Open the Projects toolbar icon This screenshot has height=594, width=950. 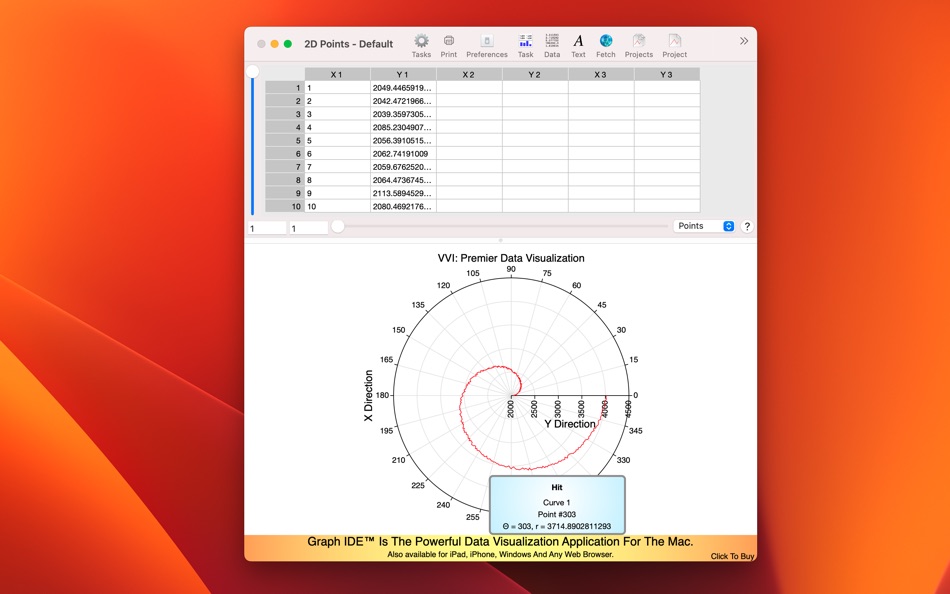639,41
